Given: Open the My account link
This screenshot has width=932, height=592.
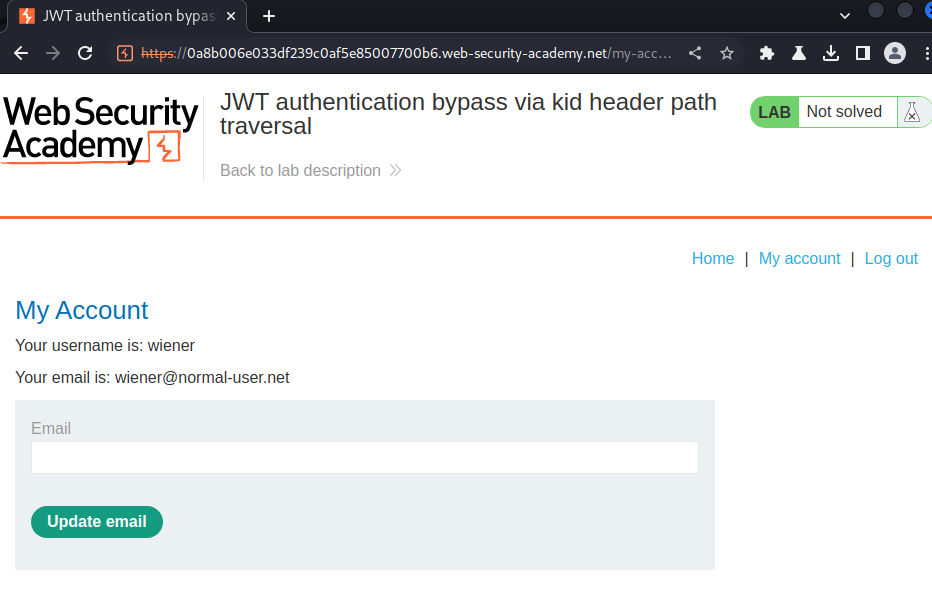Looking at the screenshot, I should tap(799, 259).
